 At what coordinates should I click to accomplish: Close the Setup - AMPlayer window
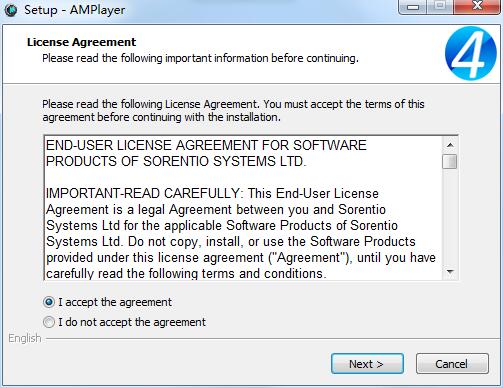pyautogui.click(x=477, y=7)
